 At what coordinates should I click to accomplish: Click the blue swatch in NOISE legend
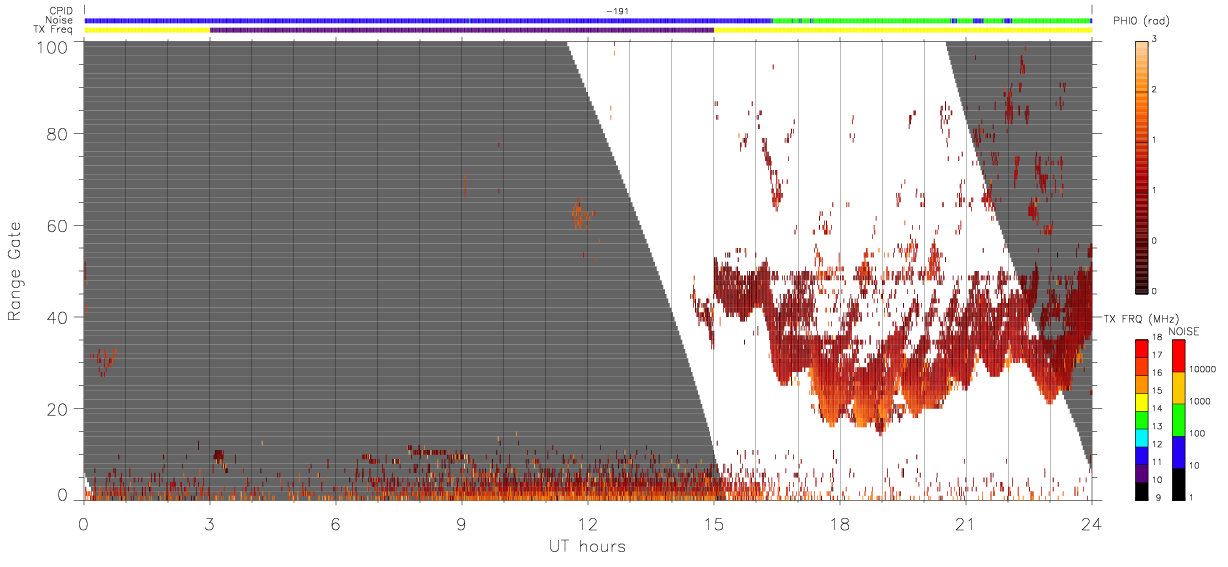pyautogui.click(x=1178, y=451)
